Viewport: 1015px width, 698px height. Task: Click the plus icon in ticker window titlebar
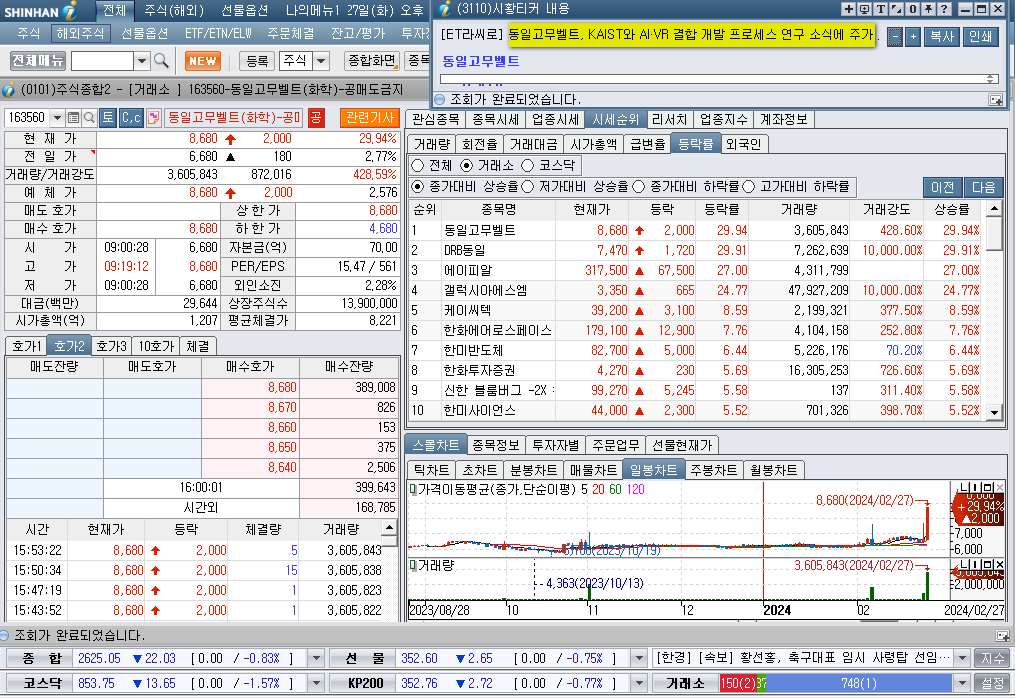click(x=848, y=9)
